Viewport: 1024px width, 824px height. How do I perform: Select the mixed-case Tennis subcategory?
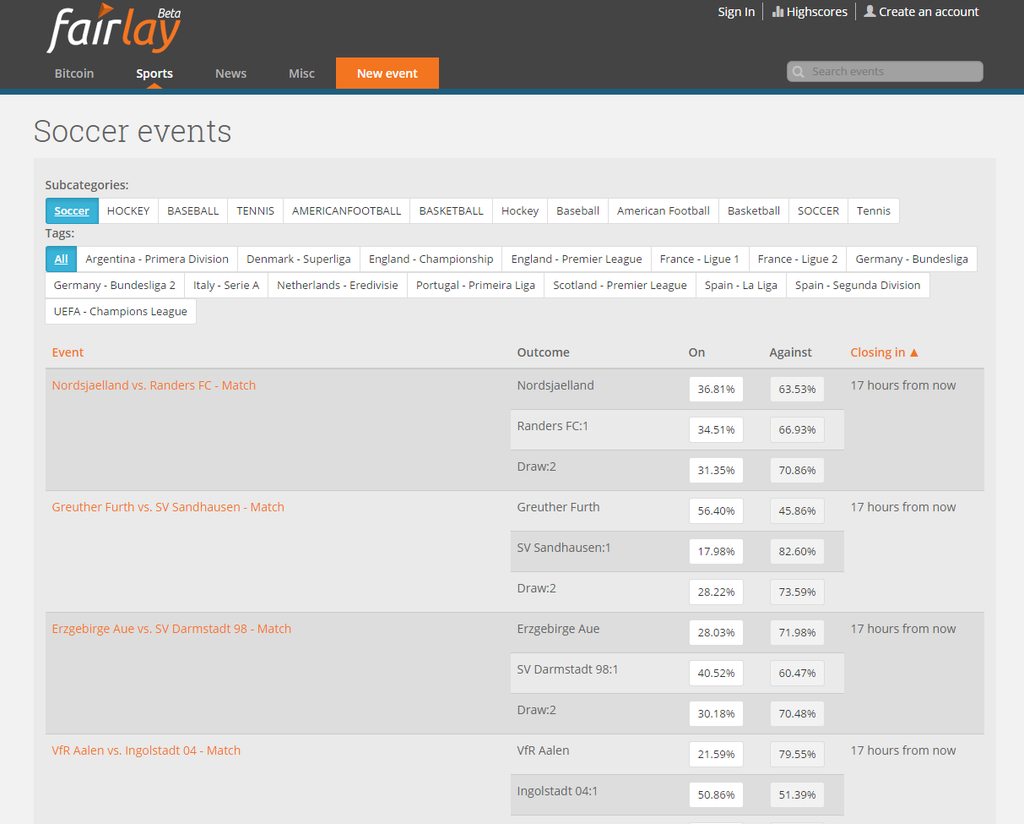873,211
